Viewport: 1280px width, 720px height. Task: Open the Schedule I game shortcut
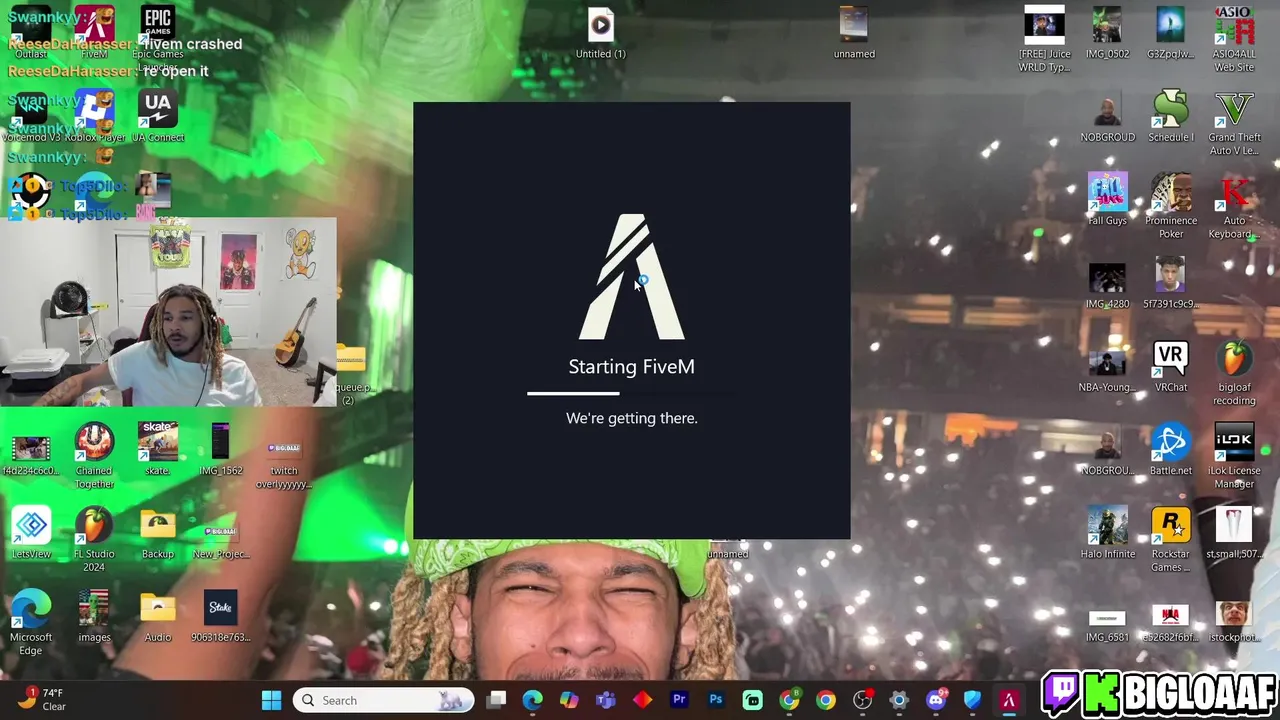point(1170,117)
